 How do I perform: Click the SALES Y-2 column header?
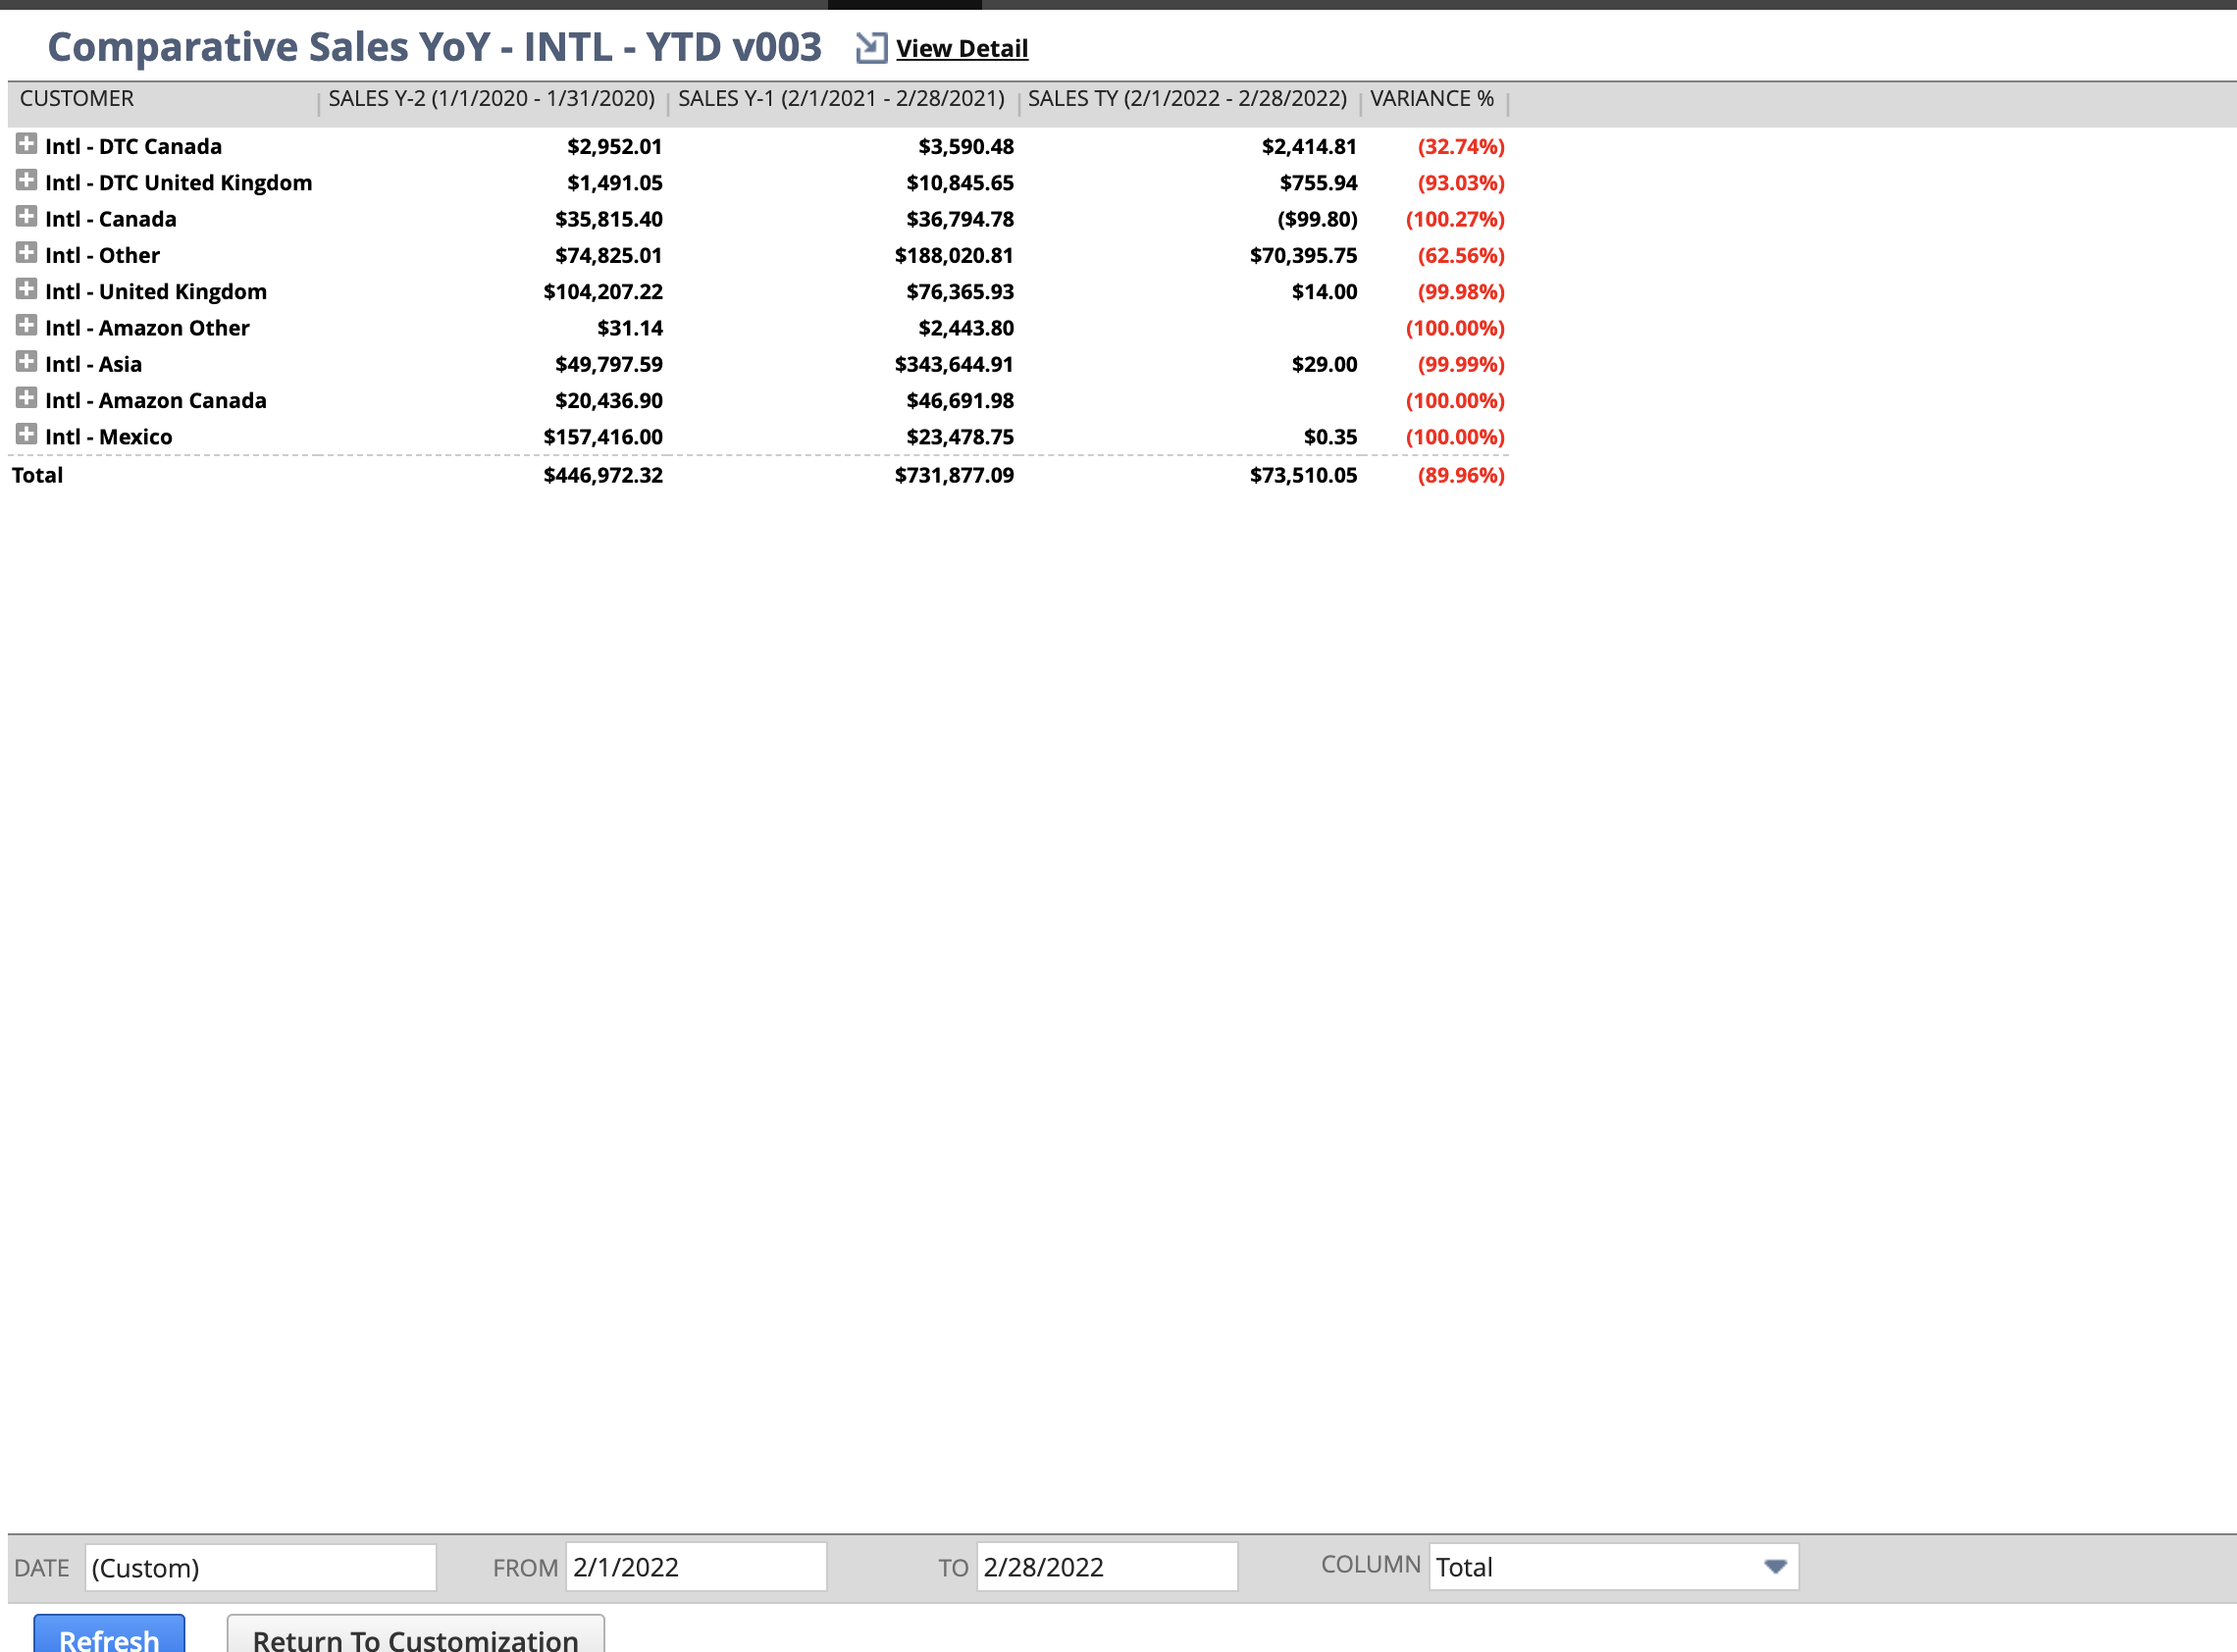491,98
